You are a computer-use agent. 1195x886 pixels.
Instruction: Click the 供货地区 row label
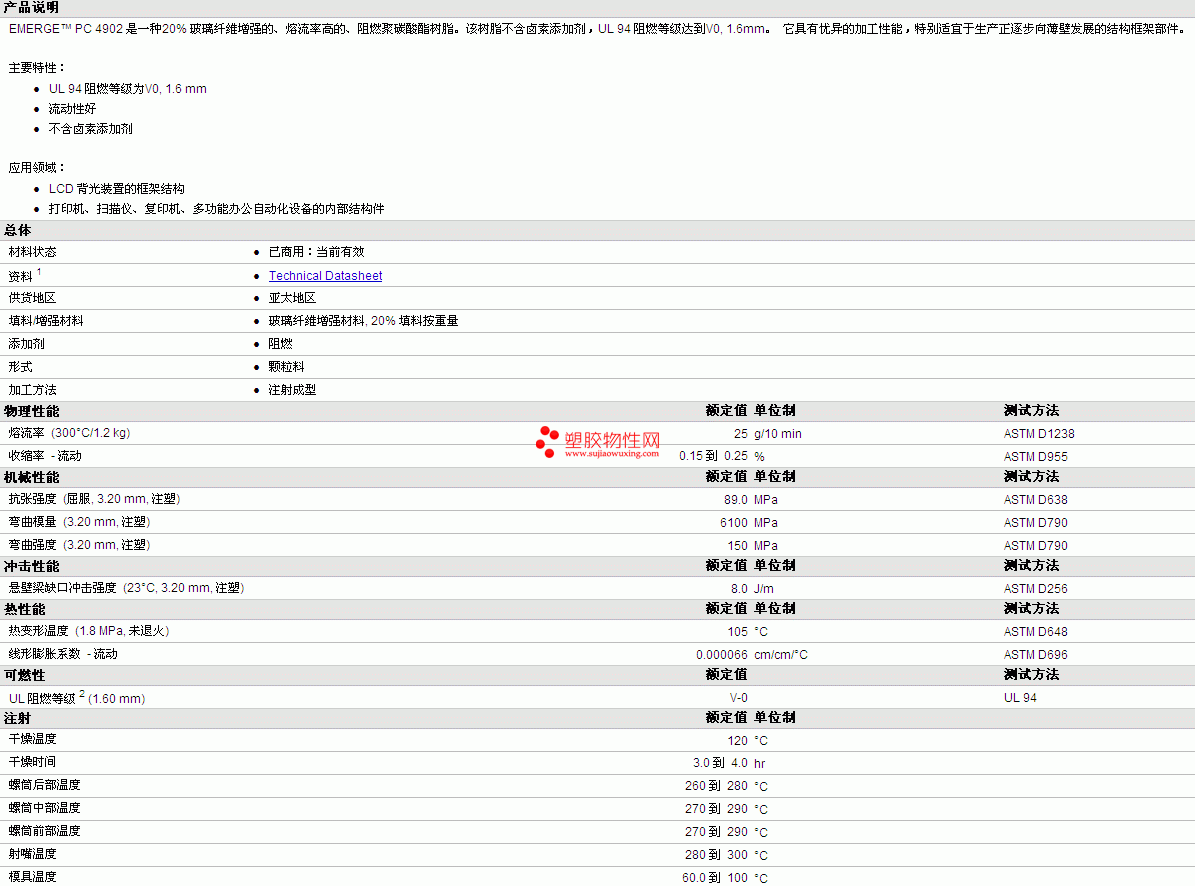pos(32,298)
